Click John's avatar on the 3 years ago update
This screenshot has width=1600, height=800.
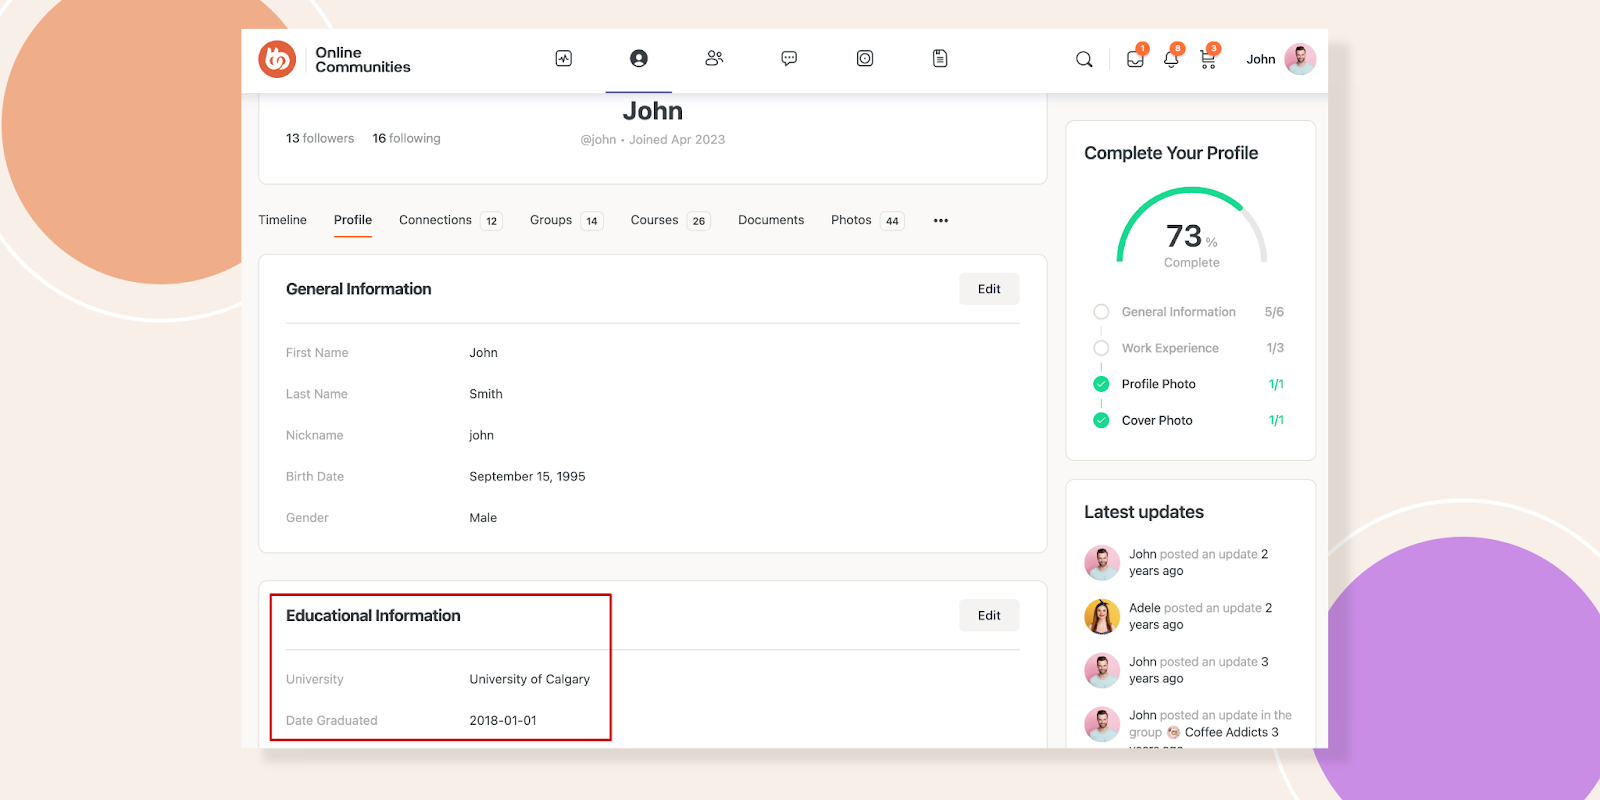pos(1102,670)
